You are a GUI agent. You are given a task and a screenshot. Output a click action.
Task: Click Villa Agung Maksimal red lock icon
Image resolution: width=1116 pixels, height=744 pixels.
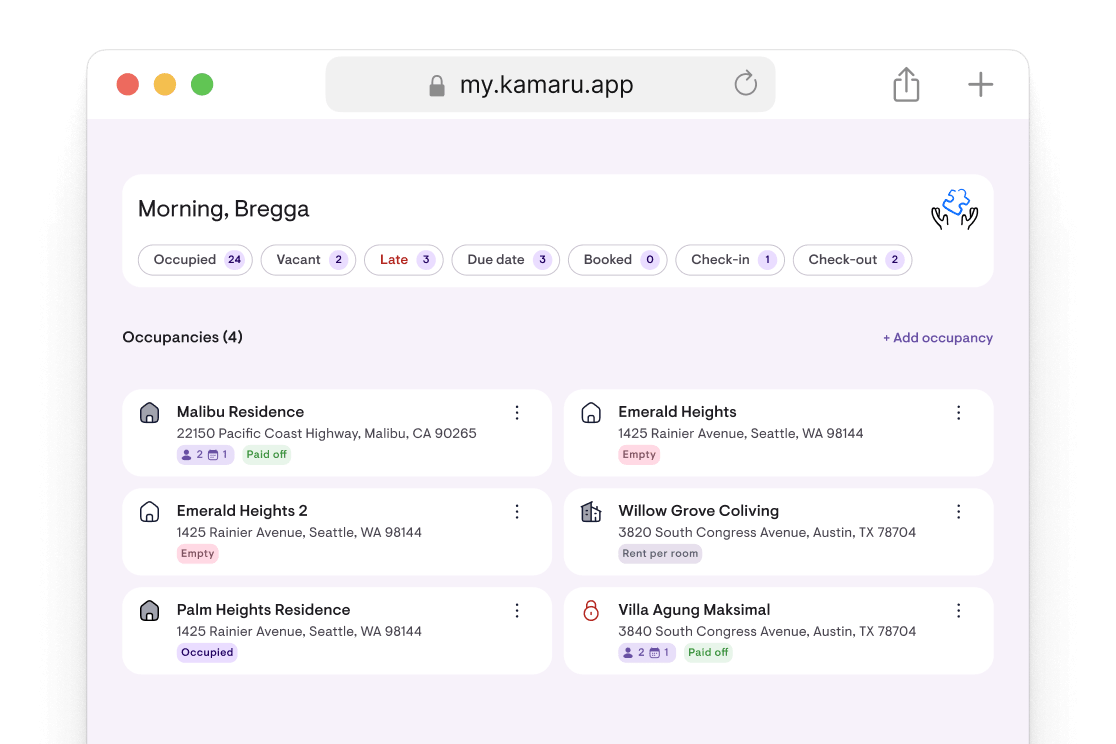[591, 611]
